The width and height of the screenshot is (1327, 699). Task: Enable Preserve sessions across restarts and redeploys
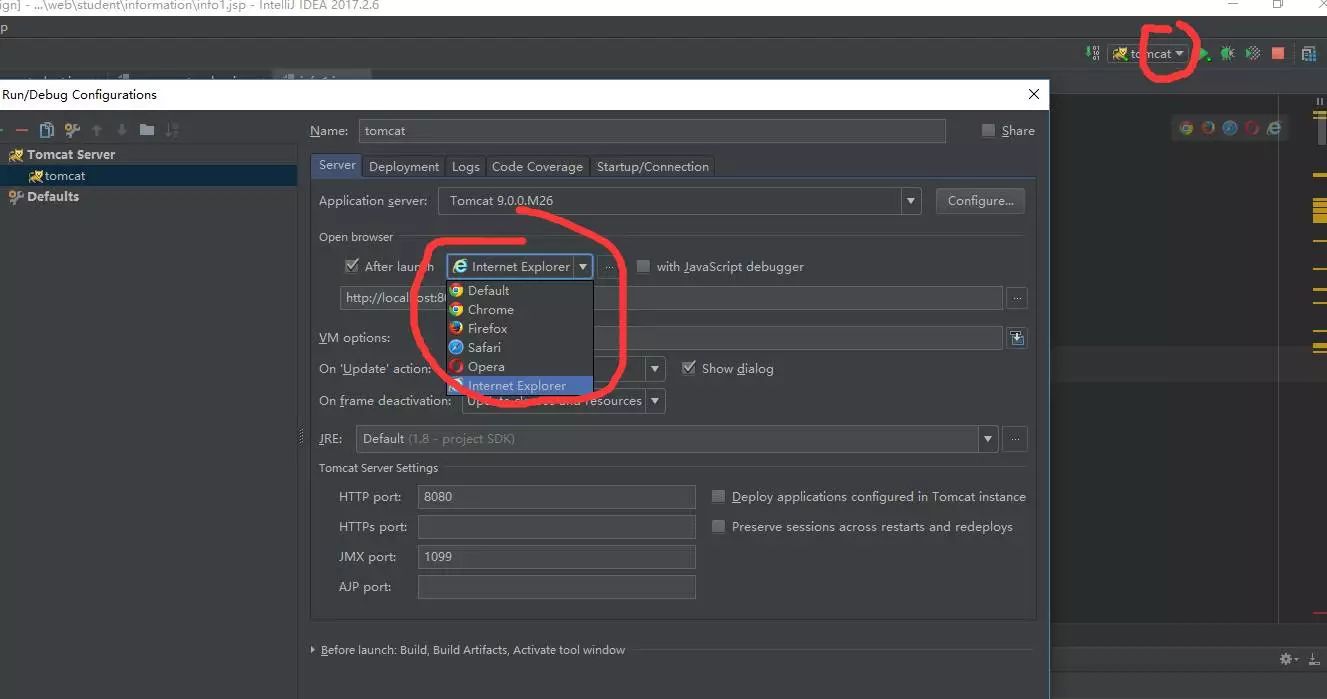[x=718, y=526]
